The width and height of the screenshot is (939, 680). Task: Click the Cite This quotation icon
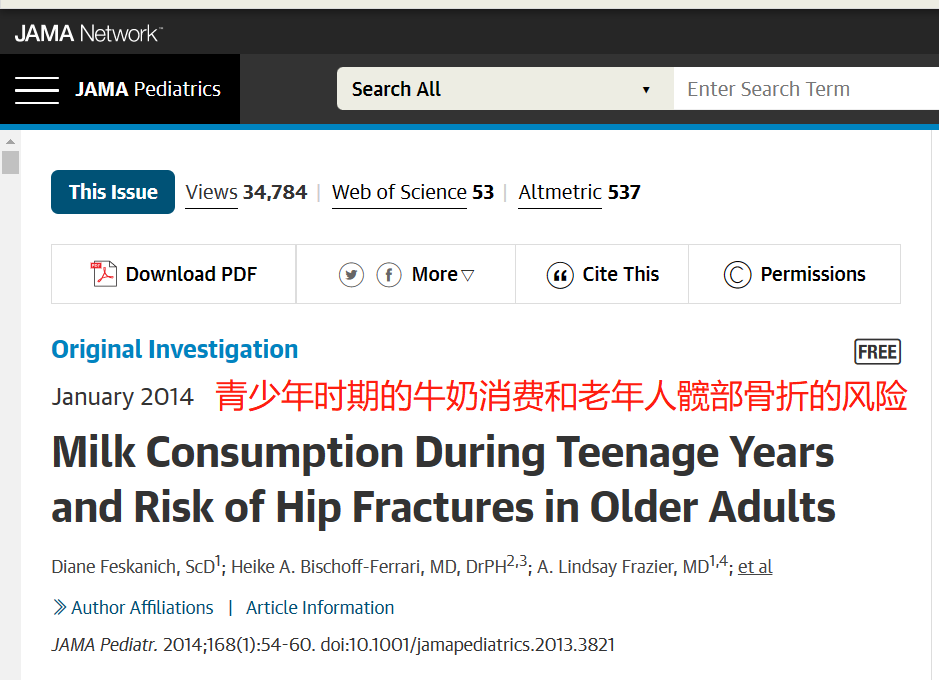click(560, 275)
